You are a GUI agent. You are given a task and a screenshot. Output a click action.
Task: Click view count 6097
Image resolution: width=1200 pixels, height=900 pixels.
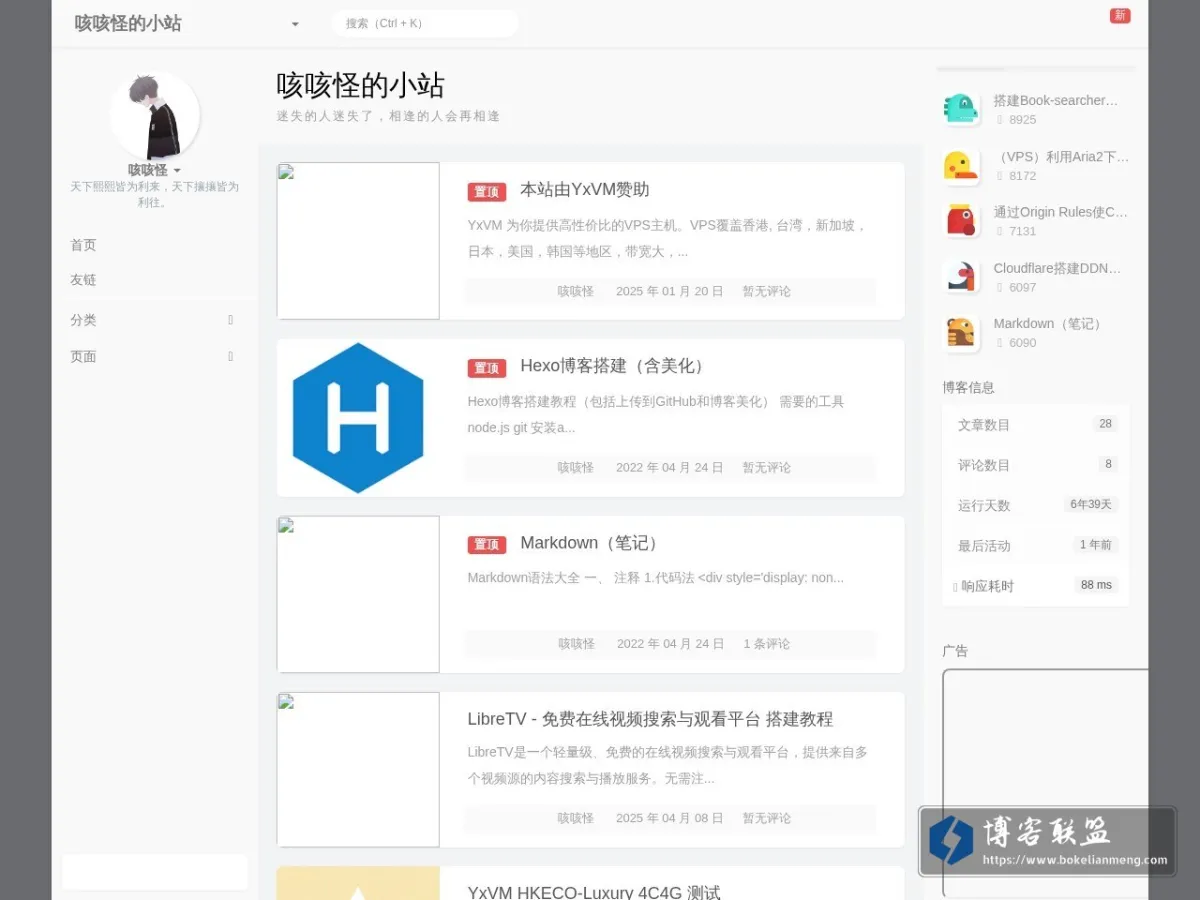1022,288
